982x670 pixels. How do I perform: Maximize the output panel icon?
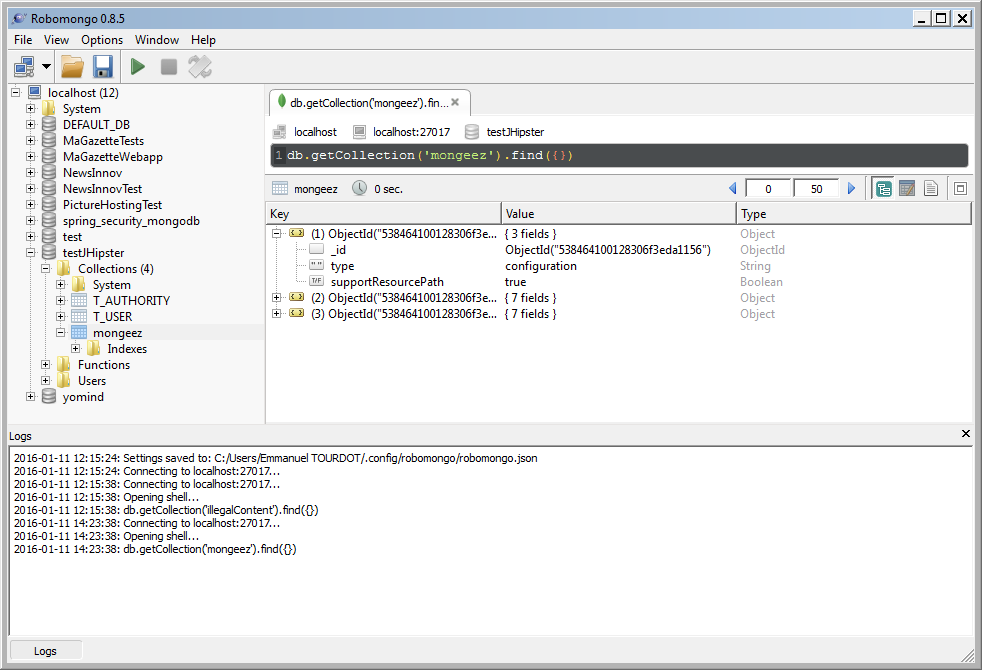pyautogui.click(x=960, y=188)
